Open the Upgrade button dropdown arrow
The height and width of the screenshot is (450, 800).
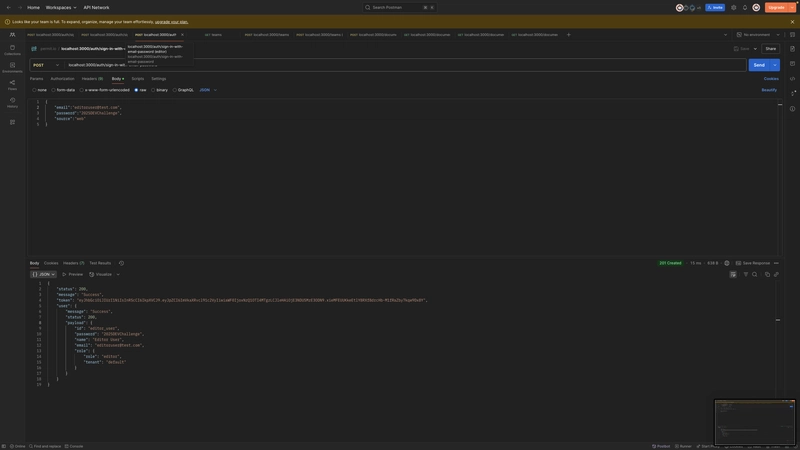coord(792,7)
